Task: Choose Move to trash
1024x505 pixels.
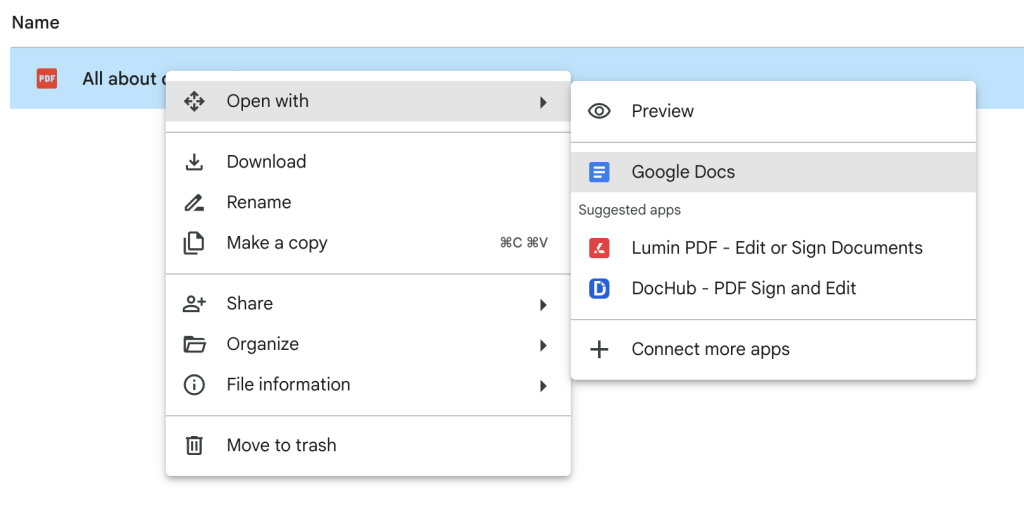Action: pos(368,446)
